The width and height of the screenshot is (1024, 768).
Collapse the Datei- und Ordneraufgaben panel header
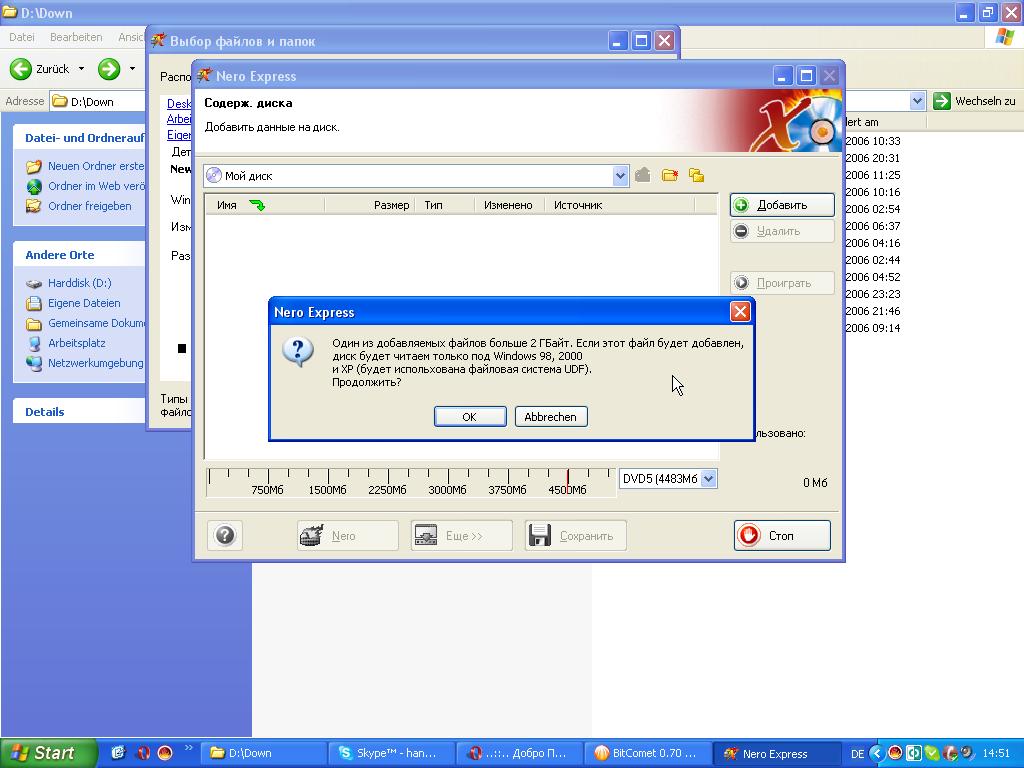79,138
